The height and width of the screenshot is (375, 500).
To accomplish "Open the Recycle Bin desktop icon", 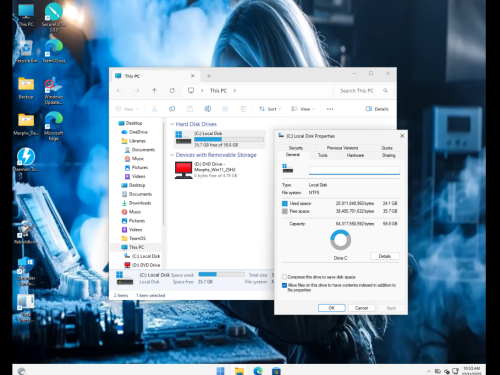I will tap(26, 52).
